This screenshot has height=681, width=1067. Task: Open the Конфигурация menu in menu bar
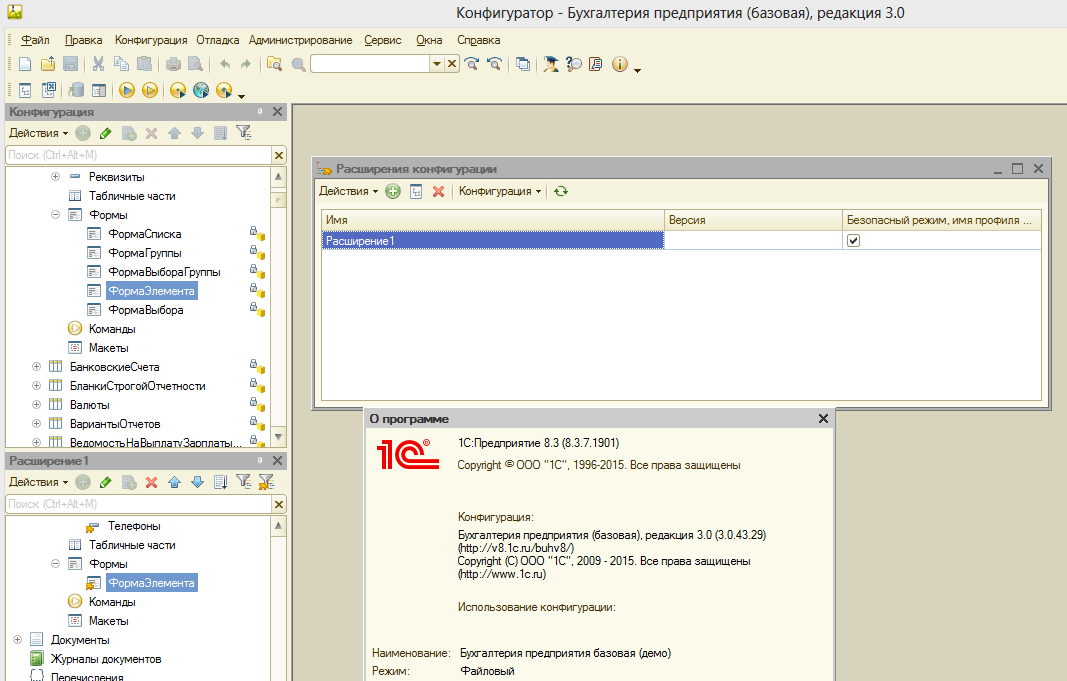click(151, 40)
